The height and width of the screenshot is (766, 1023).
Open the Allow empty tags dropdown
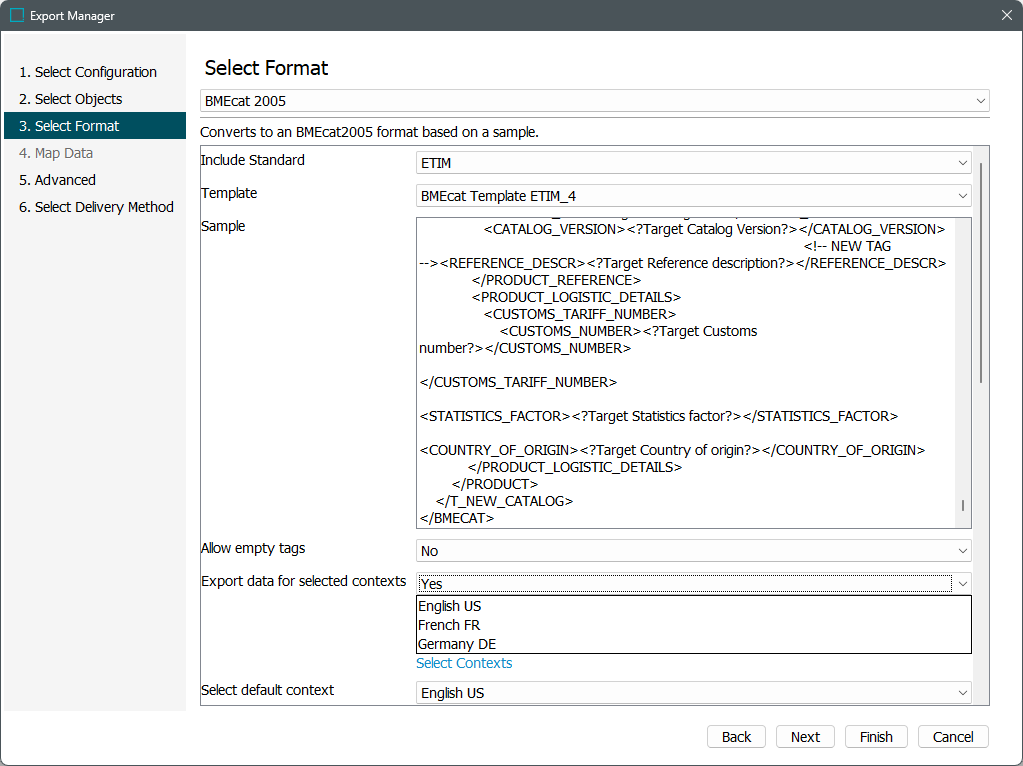tap(693, 551)
